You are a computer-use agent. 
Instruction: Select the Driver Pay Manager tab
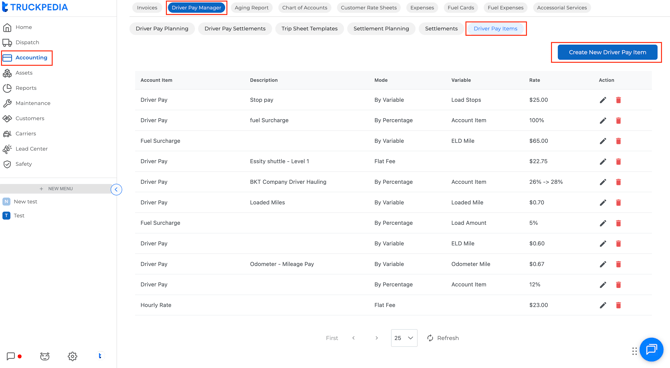197,8
